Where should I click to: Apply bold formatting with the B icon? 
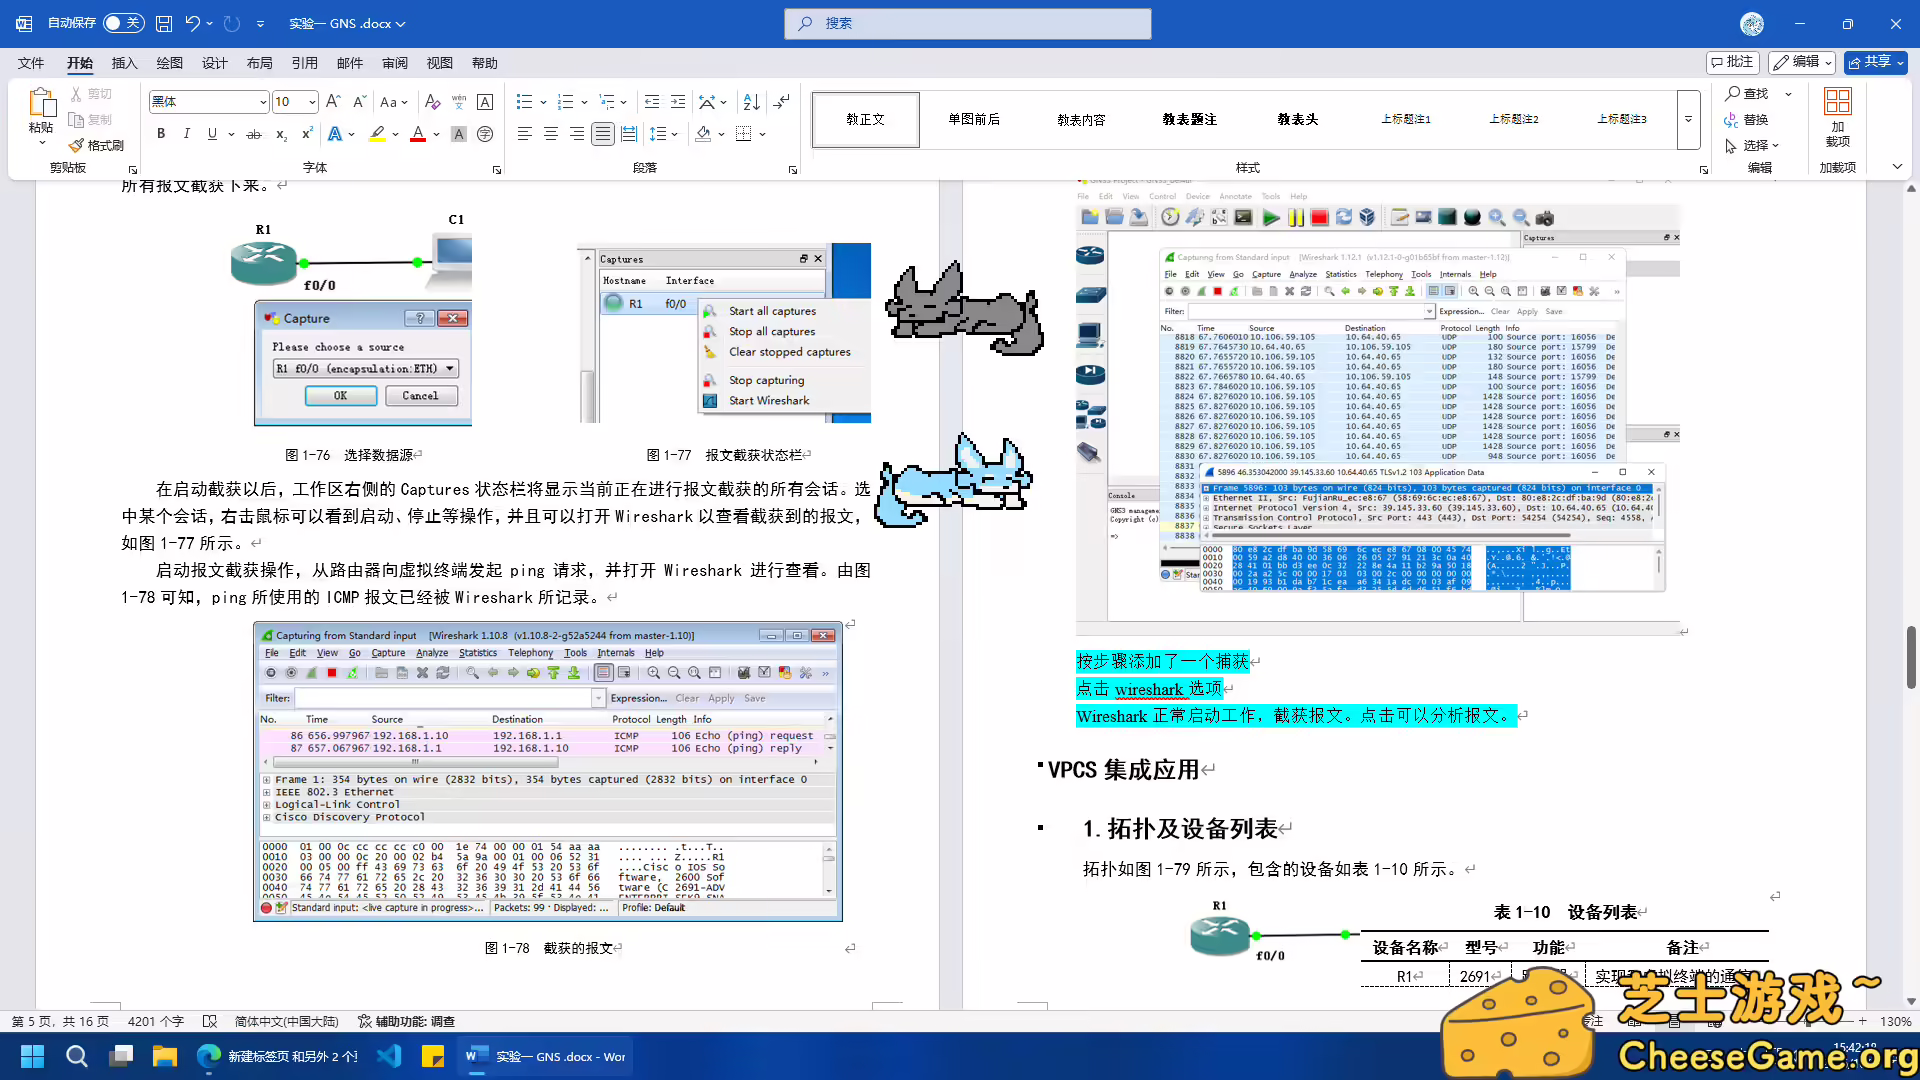pos(161,133)
